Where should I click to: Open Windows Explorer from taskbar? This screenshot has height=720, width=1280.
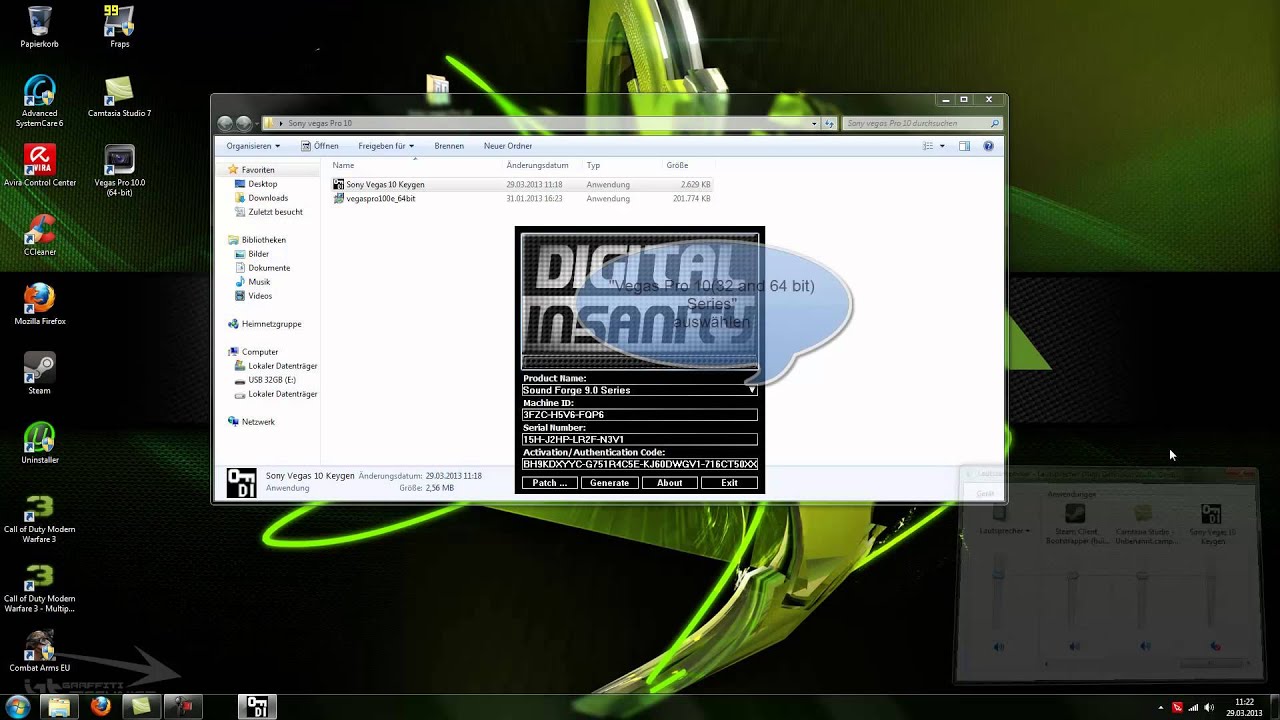coord(60,707)
